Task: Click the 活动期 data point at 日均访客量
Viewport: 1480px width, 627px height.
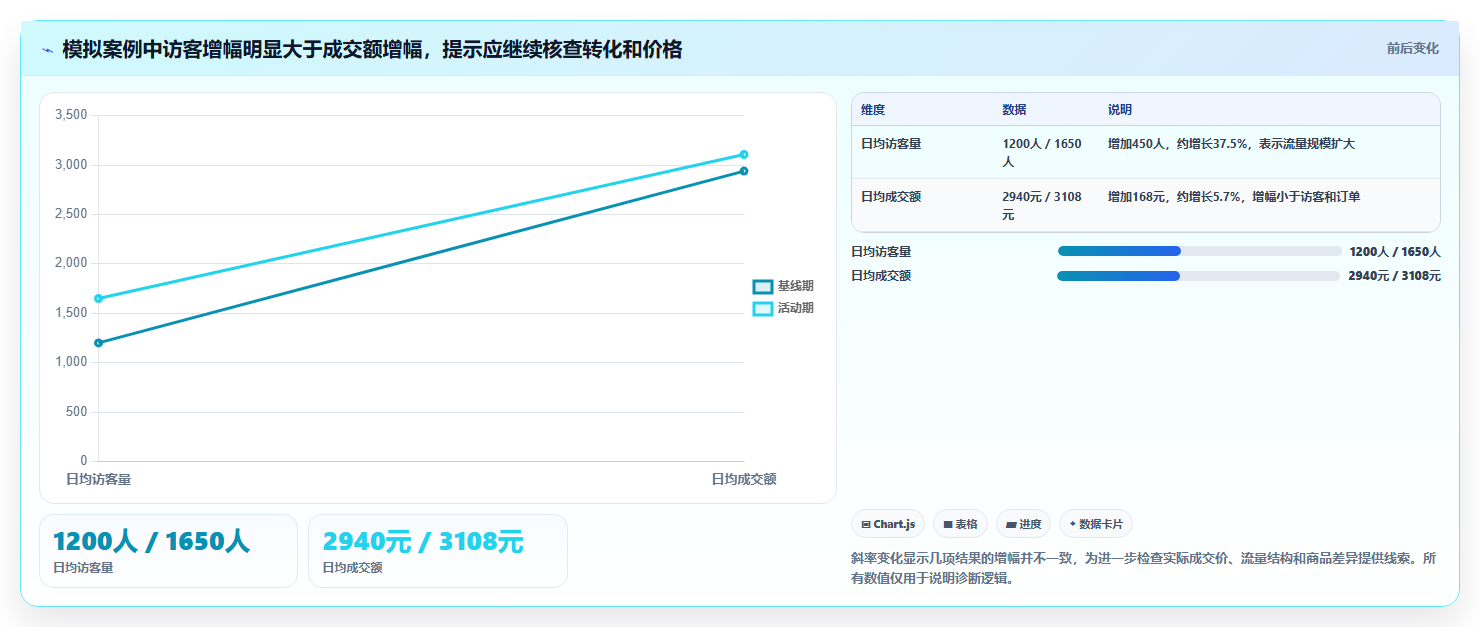Action: [x=98, y=298]
